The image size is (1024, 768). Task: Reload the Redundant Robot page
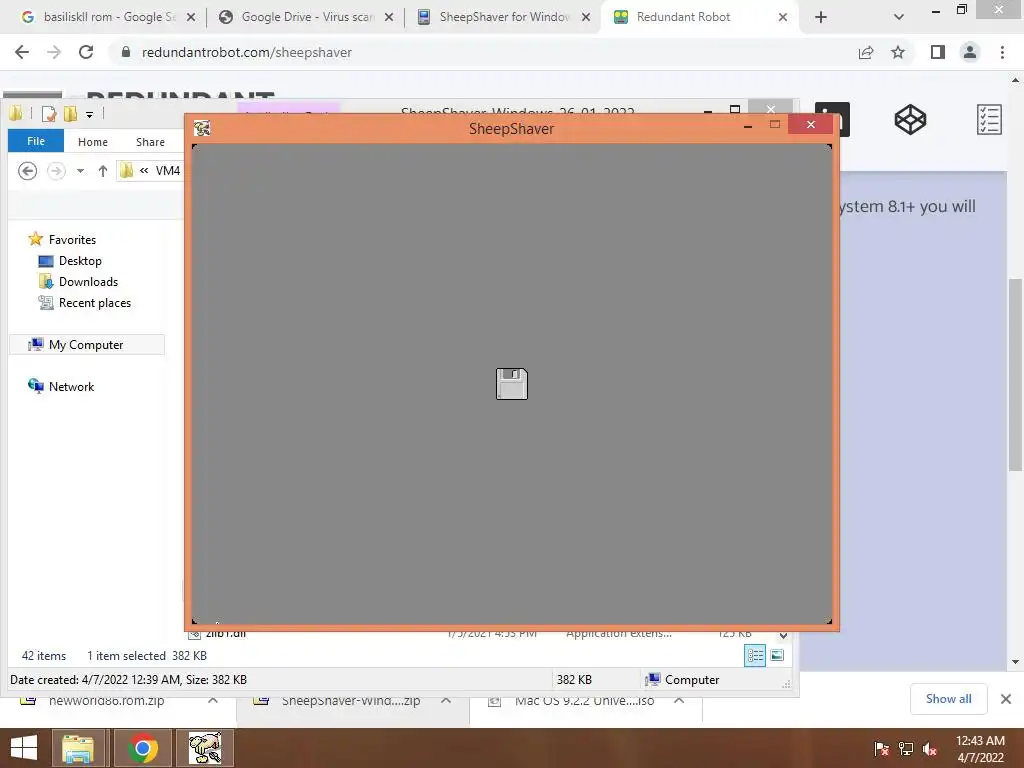[x=86, y=52]
